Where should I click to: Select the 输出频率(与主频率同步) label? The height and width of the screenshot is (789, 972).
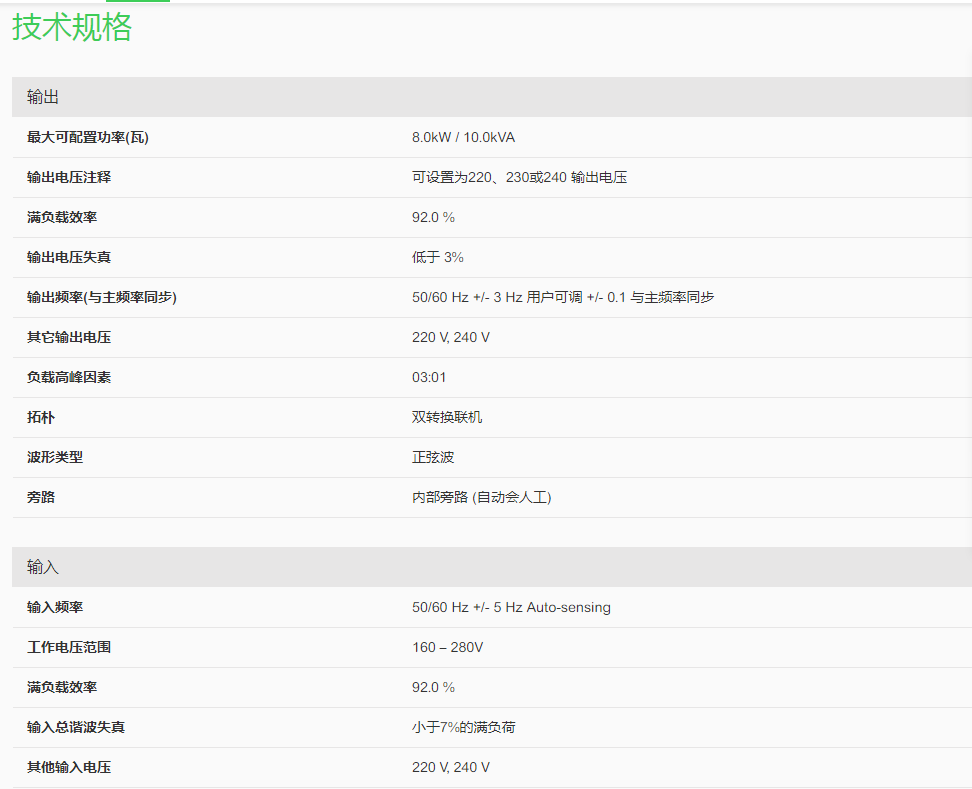[101, 297]
